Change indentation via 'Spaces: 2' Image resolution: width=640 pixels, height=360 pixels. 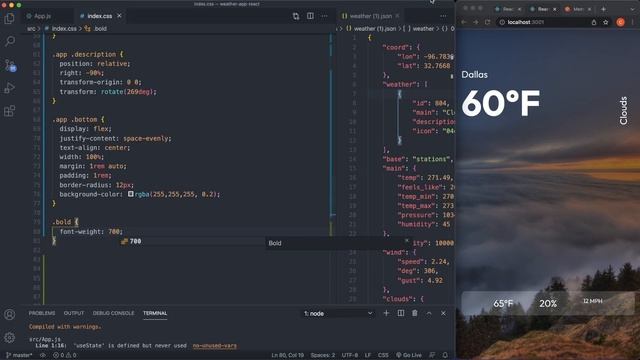coord(323,355)
